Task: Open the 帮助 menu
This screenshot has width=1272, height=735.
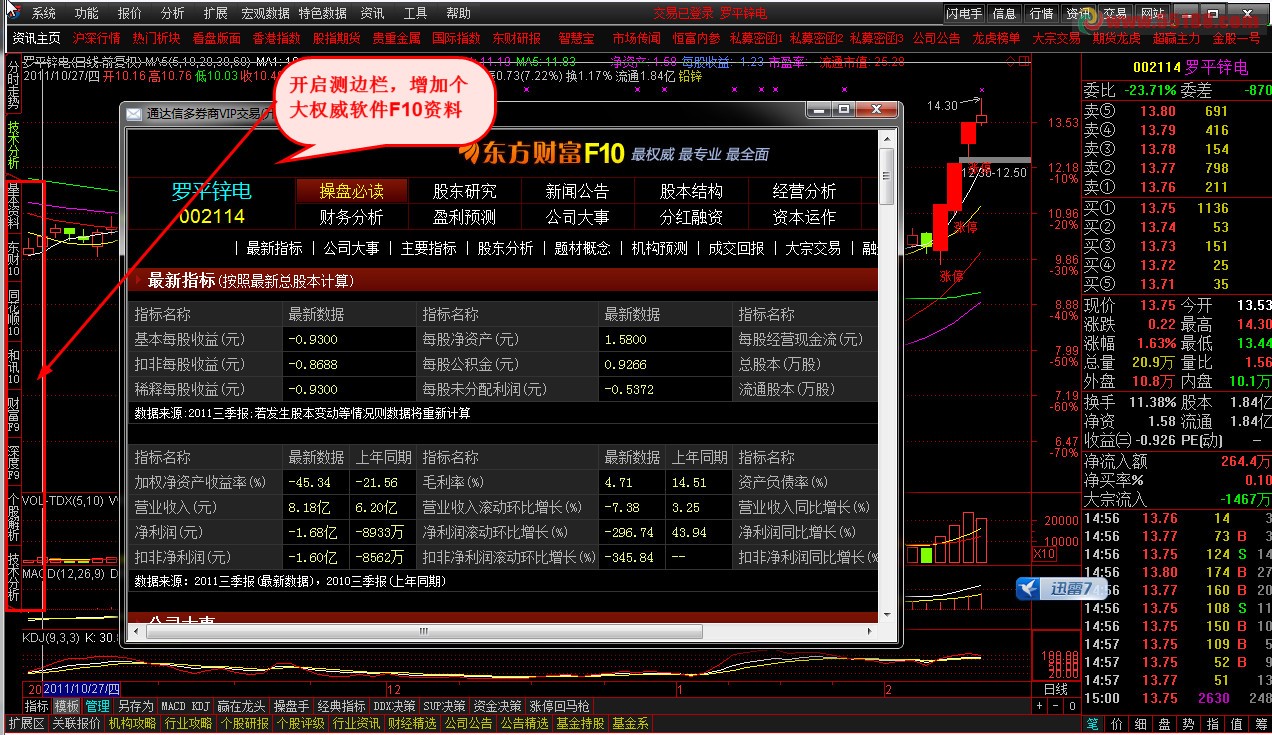Action: (x=458, y=13)
